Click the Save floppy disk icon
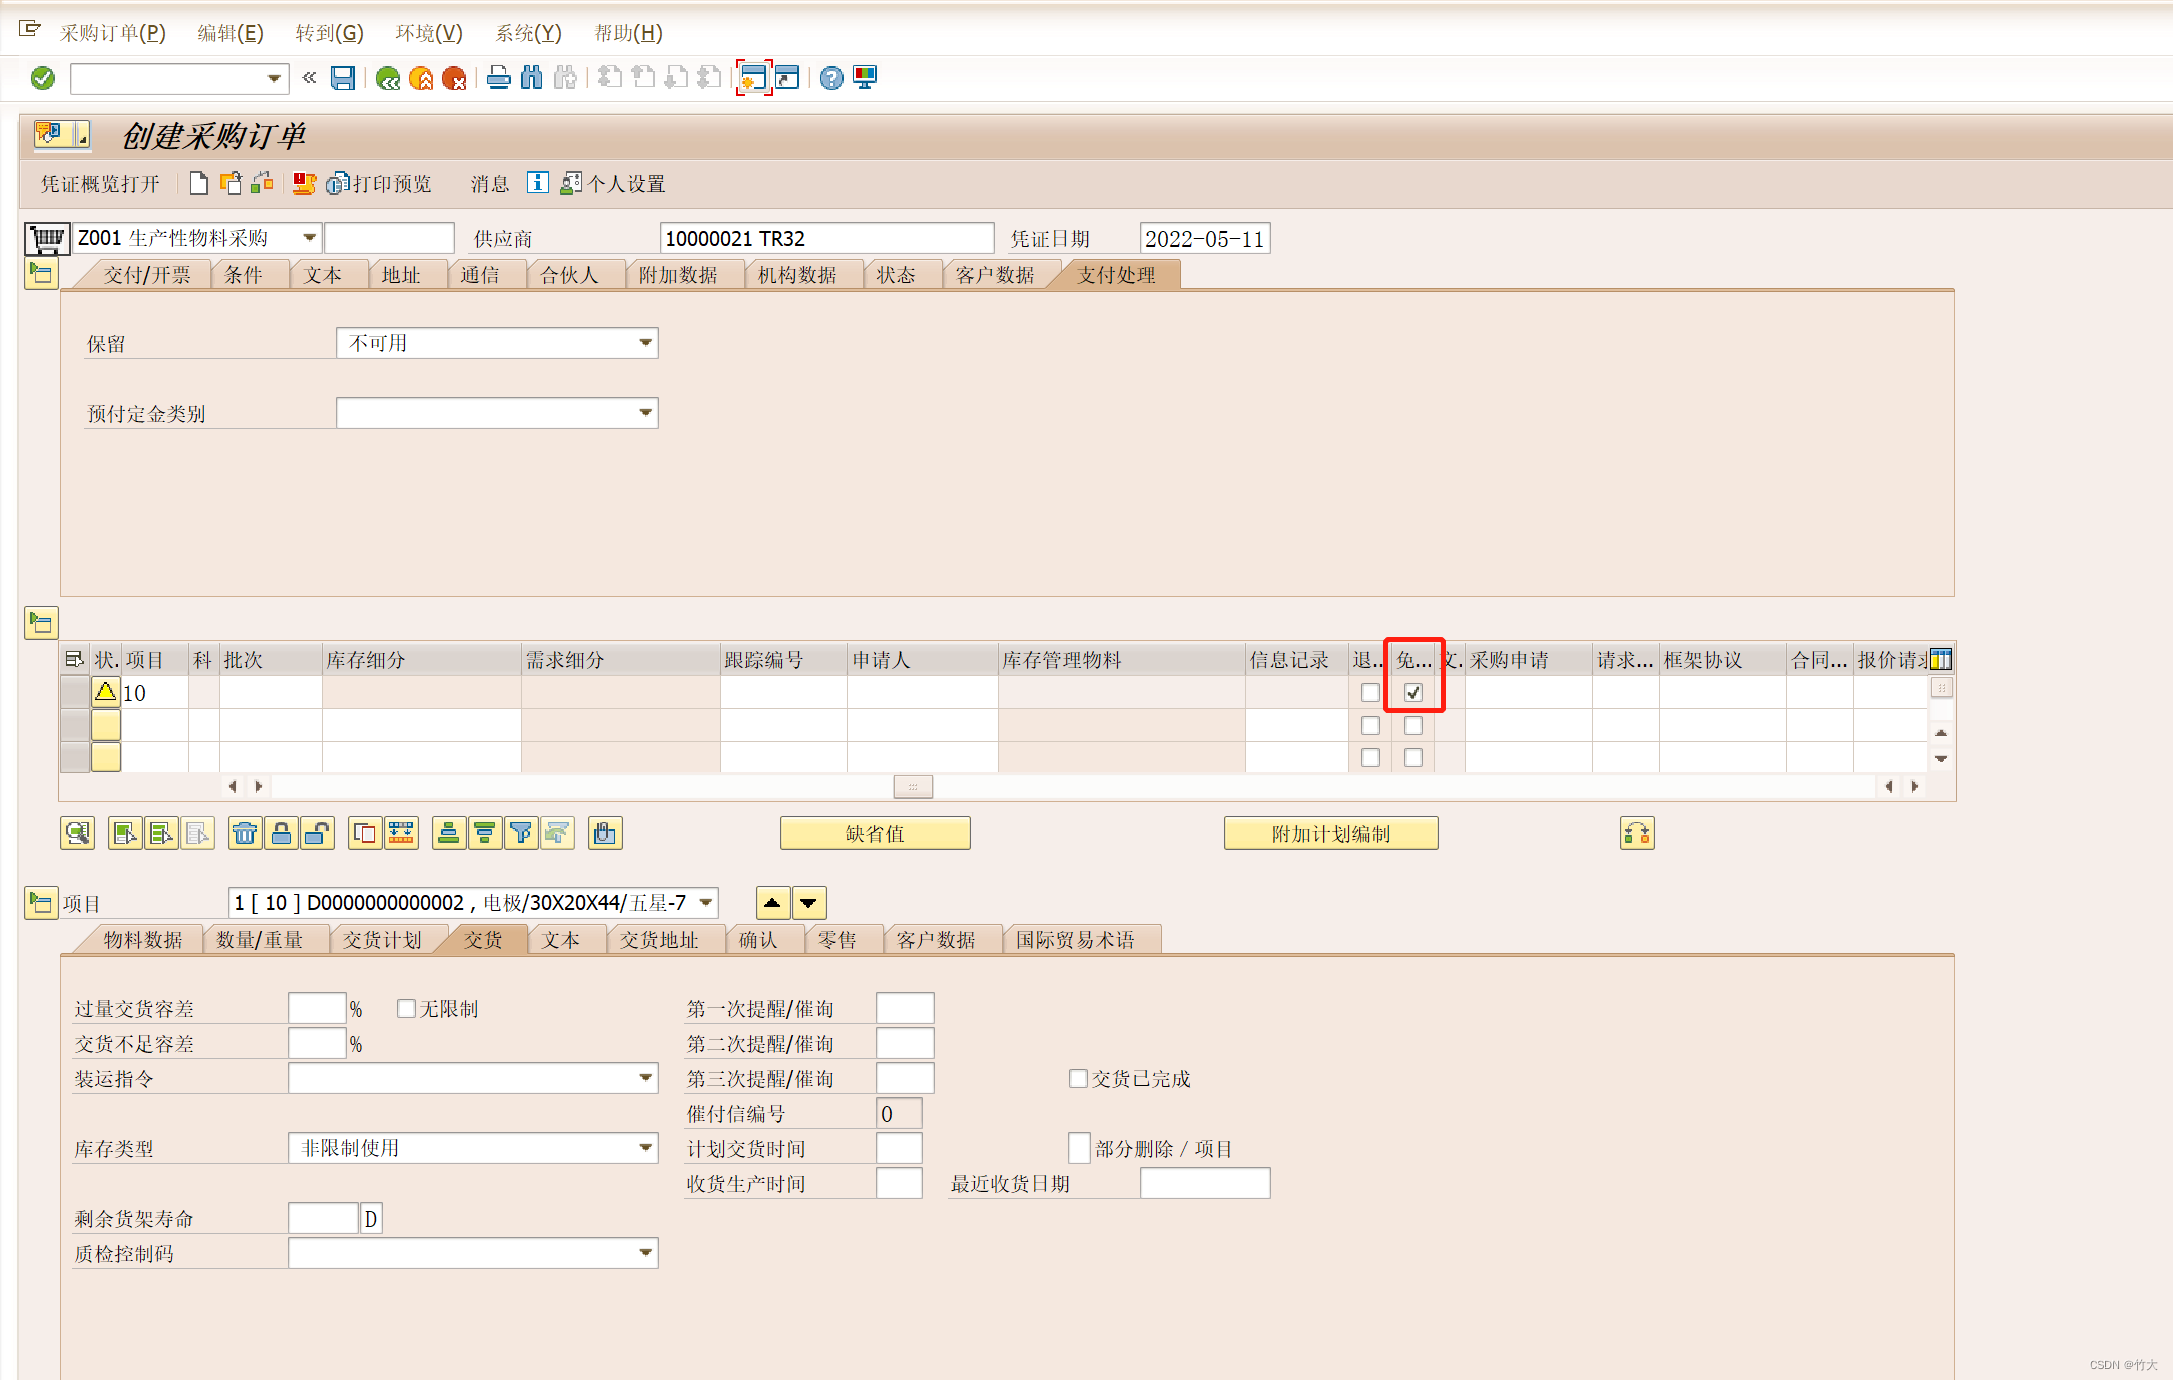The height and width of the screenshot is (1380, 2173). click(x=343, y=78)
